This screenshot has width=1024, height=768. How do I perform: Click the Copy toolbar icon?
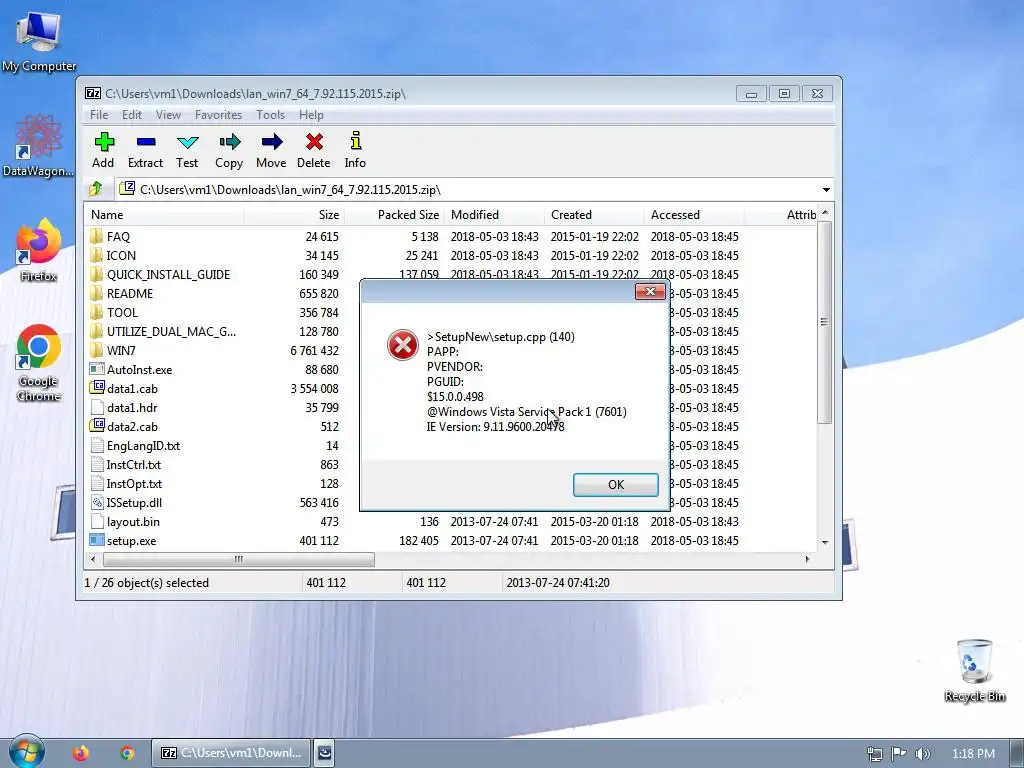pos(229,142)
